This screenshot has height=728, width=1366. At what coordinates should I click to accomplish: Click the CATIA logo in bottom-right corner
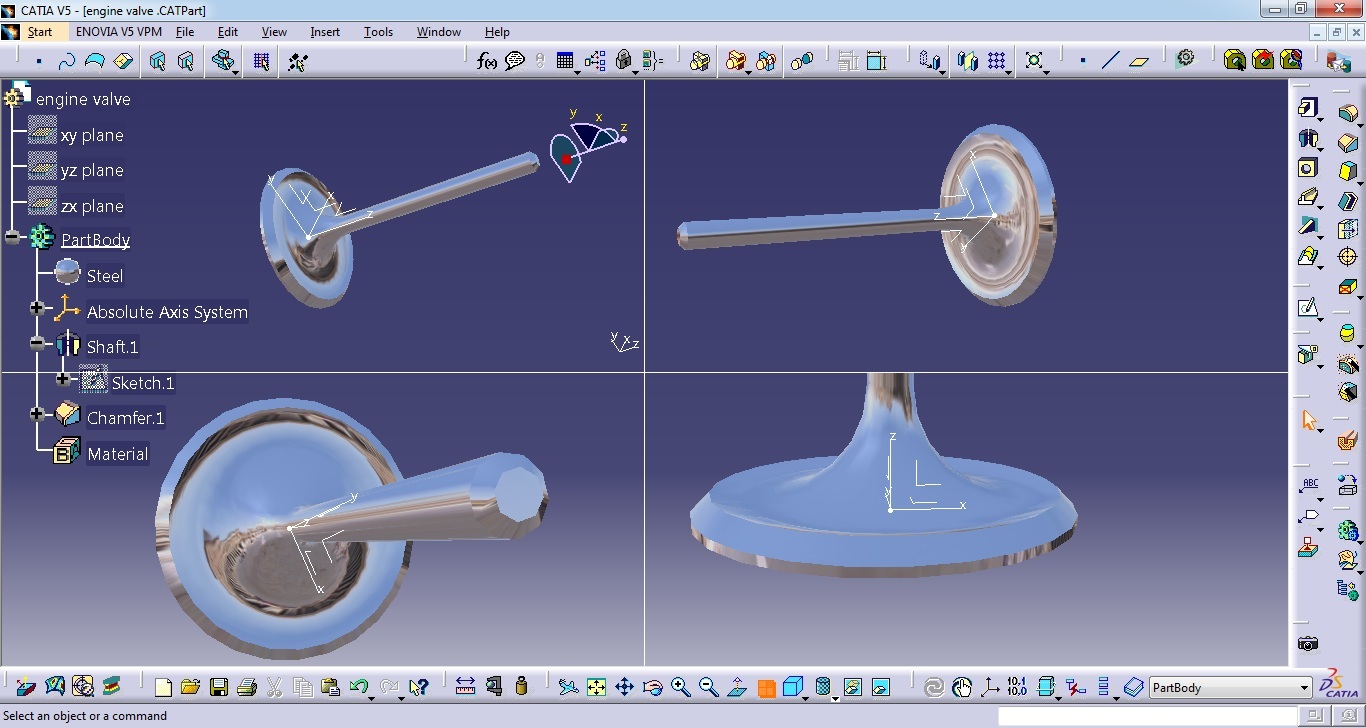click(x=1339, y=685)
